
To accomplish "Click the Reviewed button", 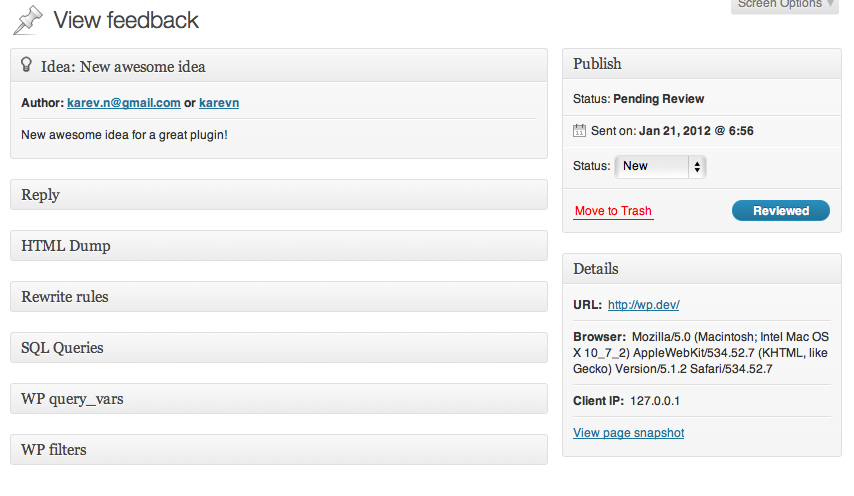I will click(780, 211).
